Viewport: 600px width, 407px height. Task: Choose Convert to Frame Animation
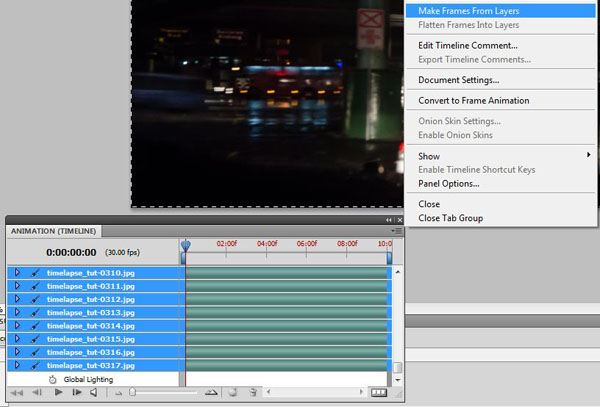(x=501, y=101)
